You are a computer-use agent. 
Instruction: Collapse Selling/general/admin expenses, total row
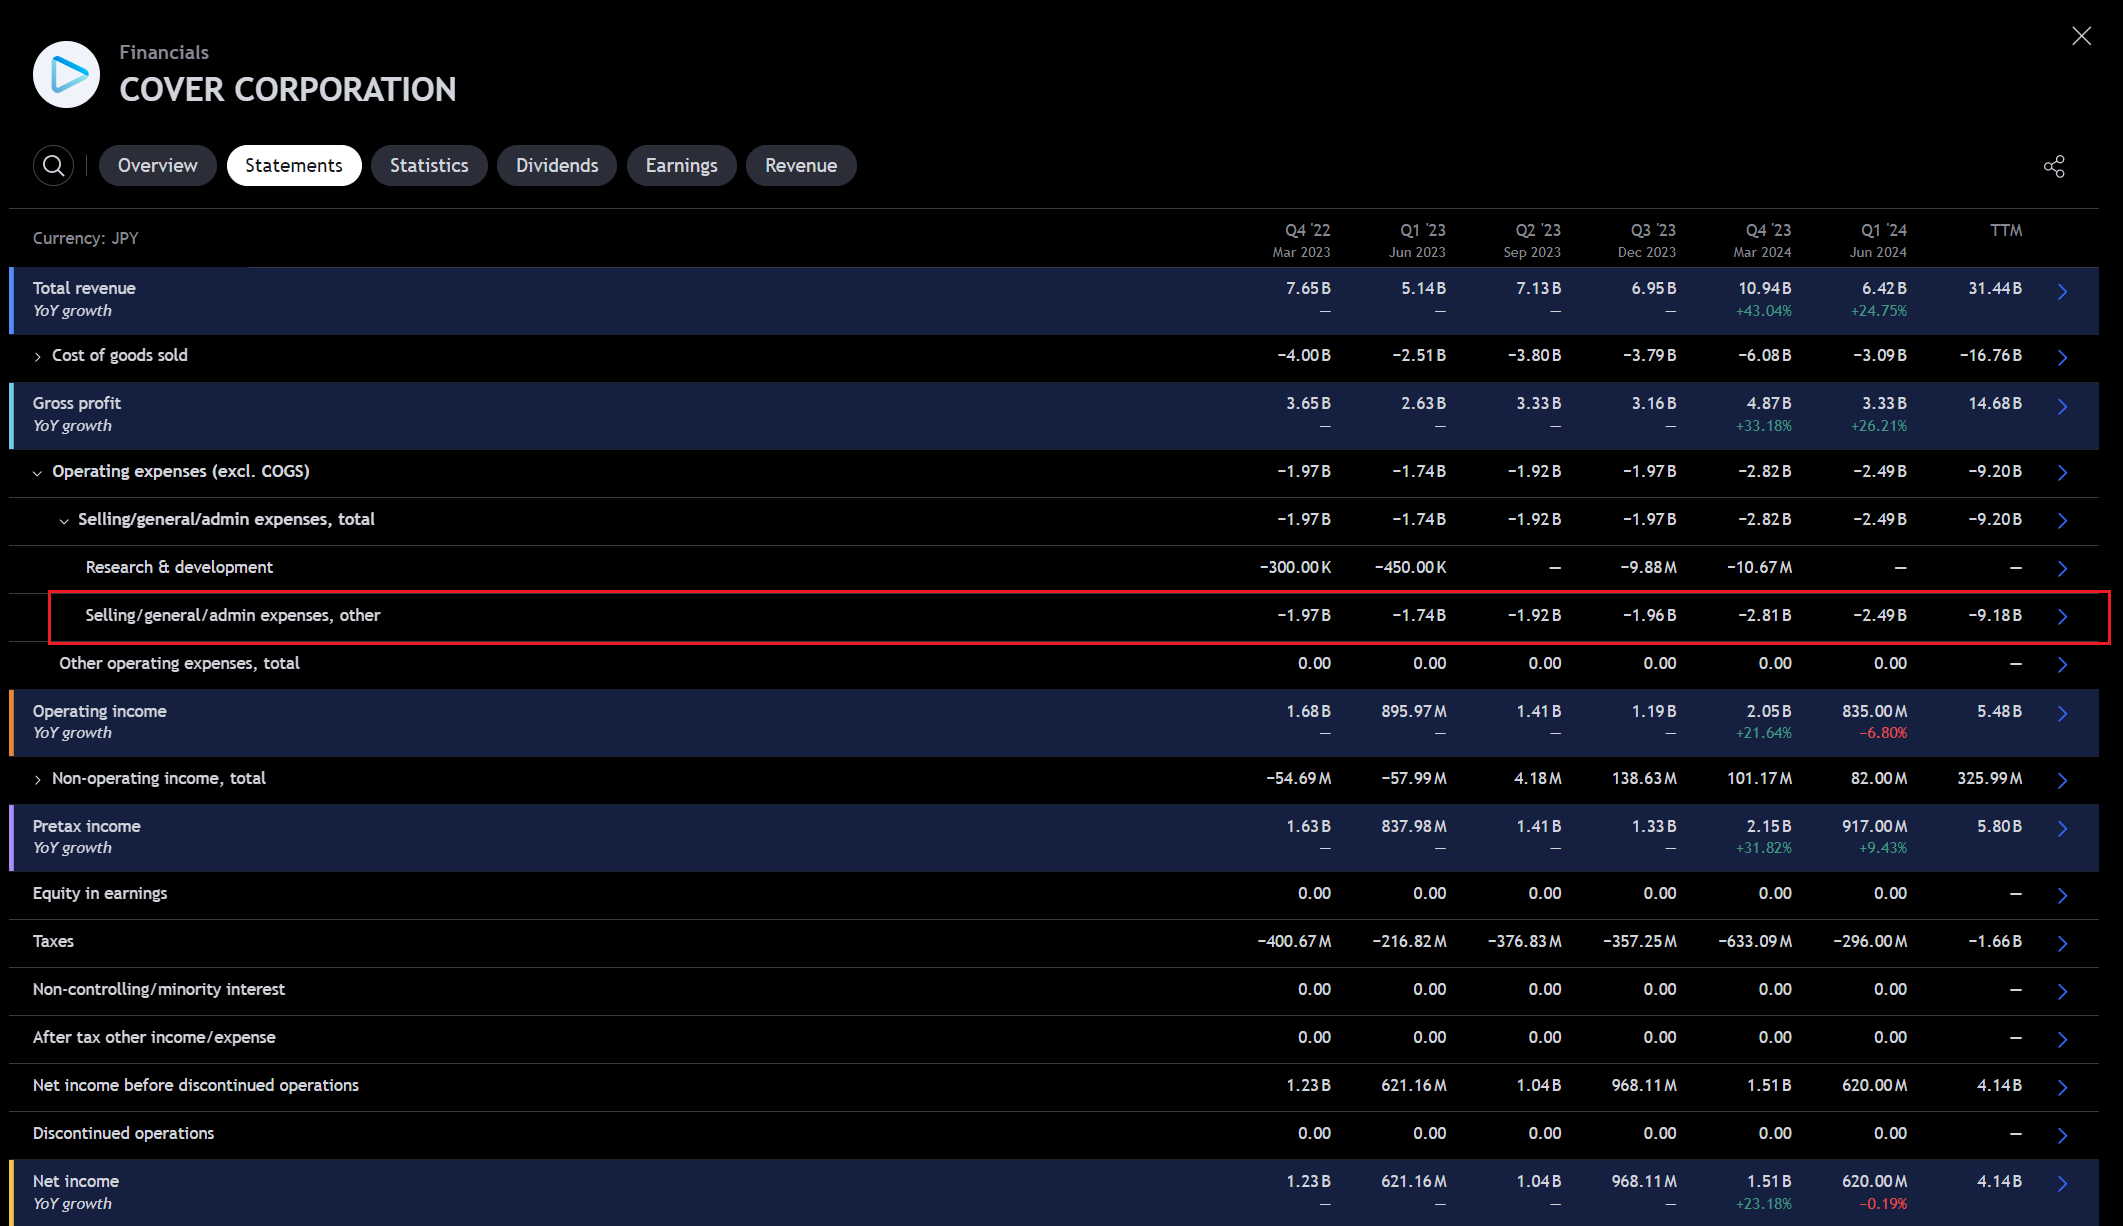click(x=64, y=521)
